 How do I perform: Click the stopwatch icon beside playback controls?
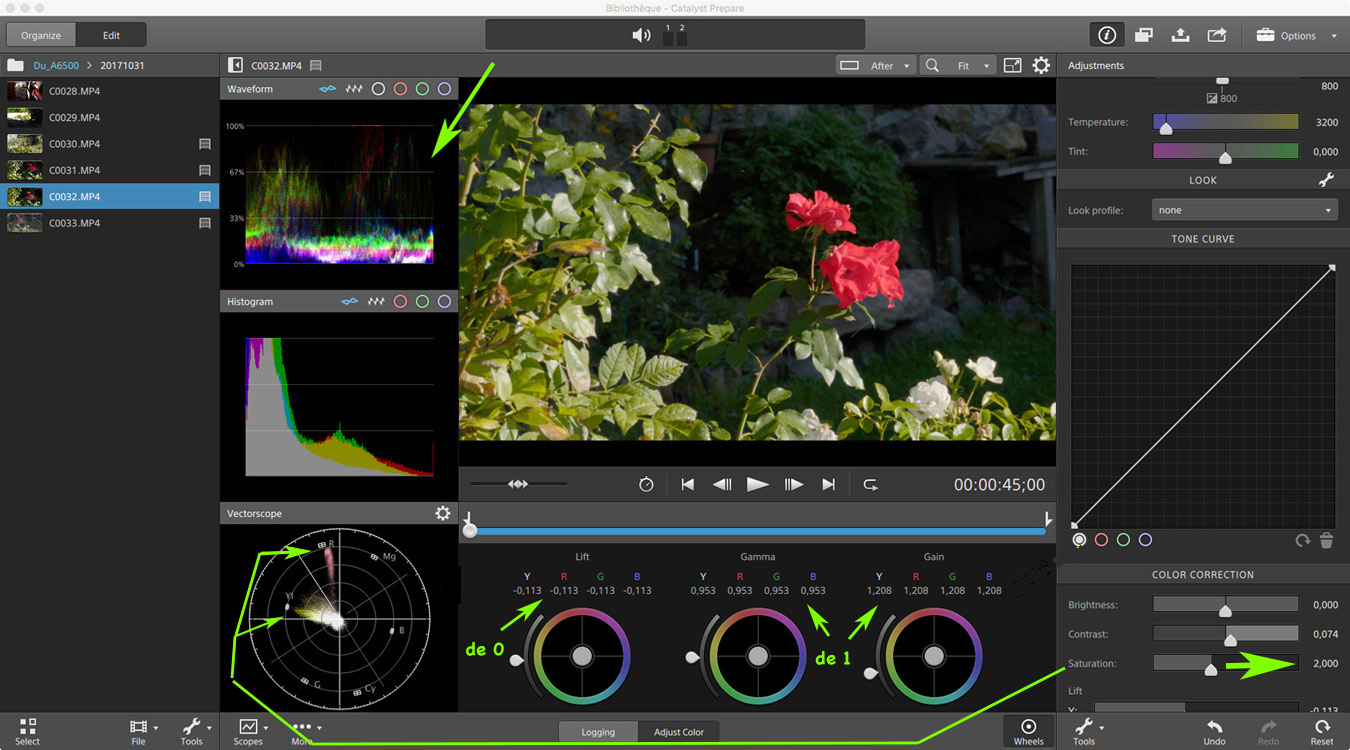click(x=646, y=484)
